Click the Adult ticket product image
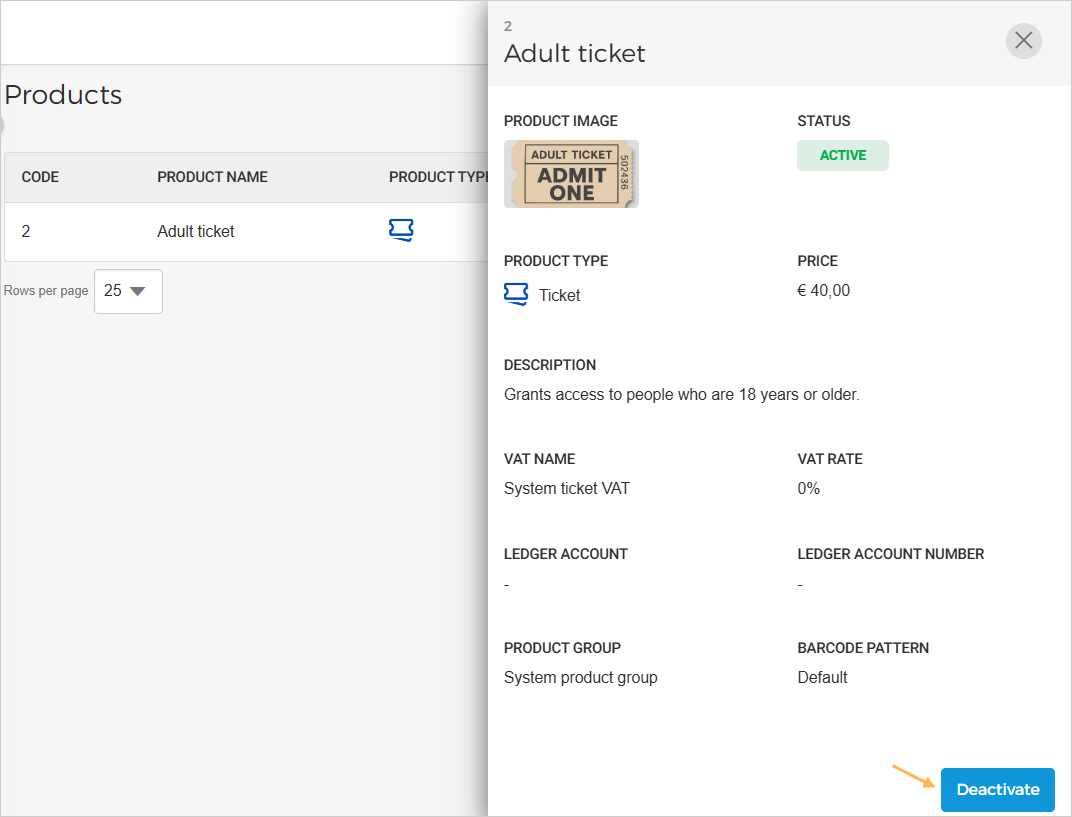Image resolution: width=1072 pixels, height=817 pixels. (571, 174)
